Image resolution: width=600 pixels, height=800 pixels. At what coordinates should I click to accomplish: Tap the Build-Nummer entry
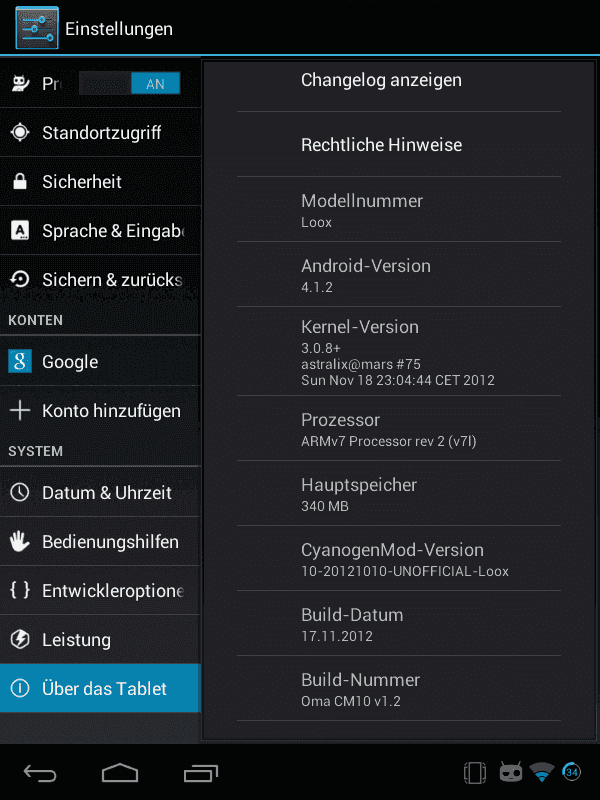(399, 689)
